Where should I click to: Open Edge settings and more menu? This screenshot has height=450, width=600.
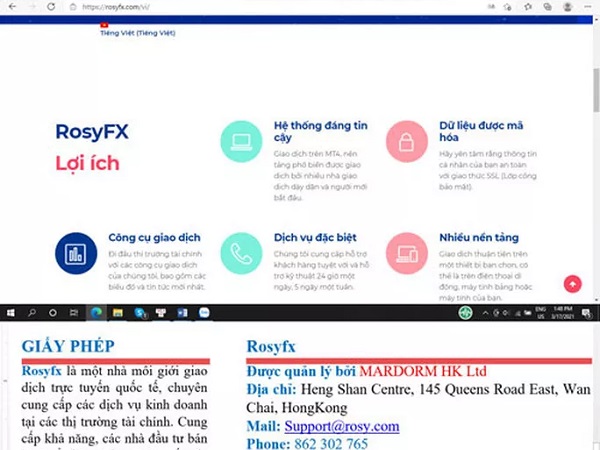point(588,7)
